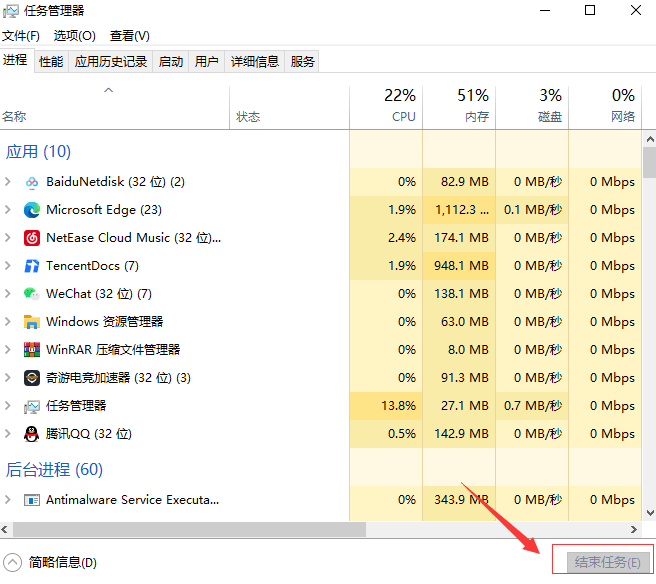Expand the NetEase Cloud Music group
Image resolution: width=656 pixels, height=584 pixels.
(8, 238)
